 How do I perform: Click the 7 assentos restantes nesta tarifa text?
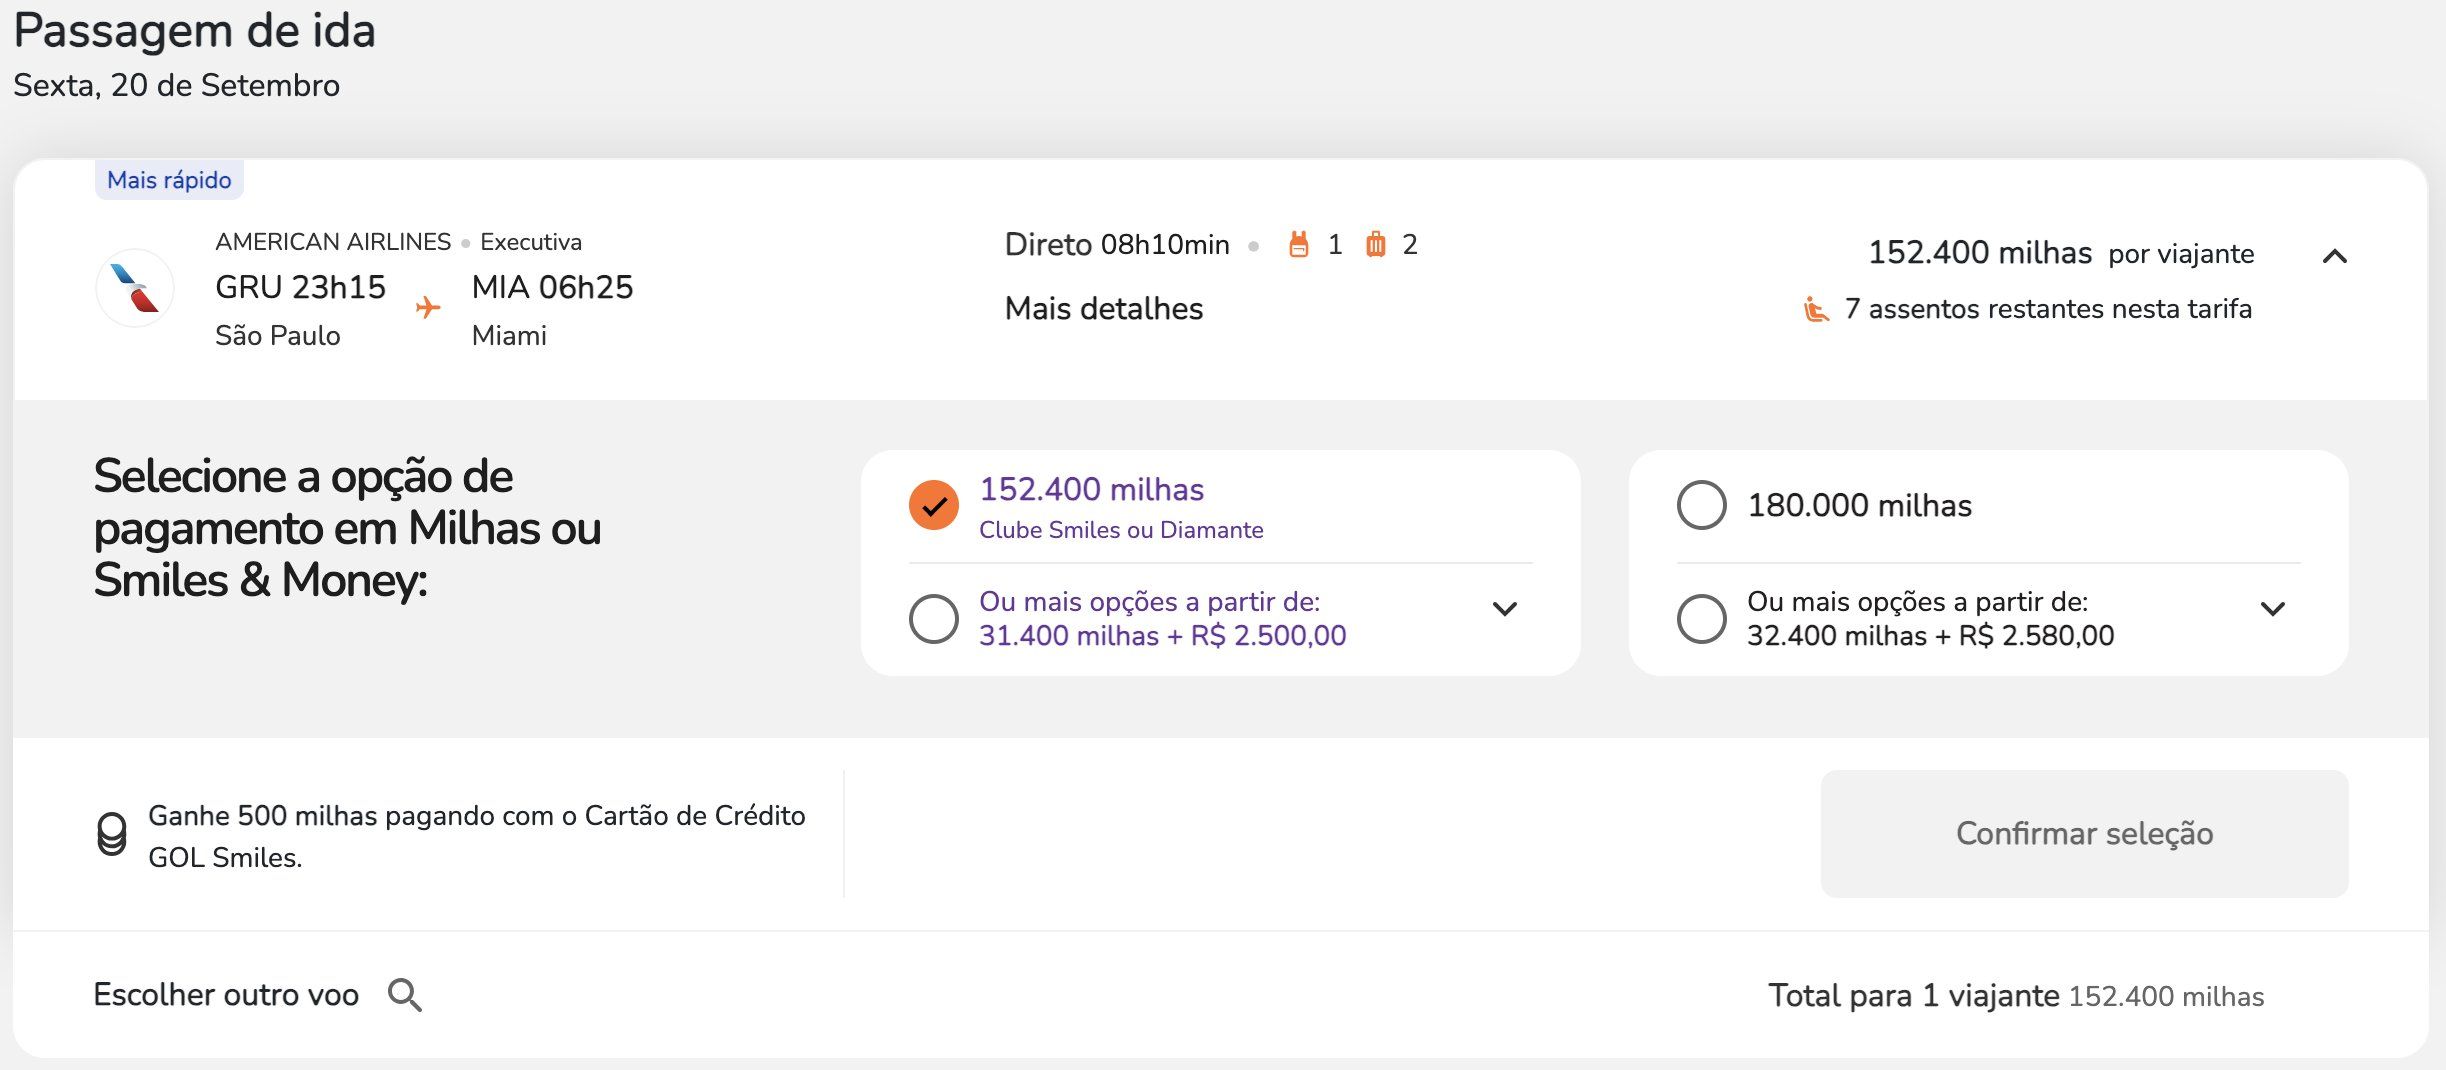click(2048, 309)
